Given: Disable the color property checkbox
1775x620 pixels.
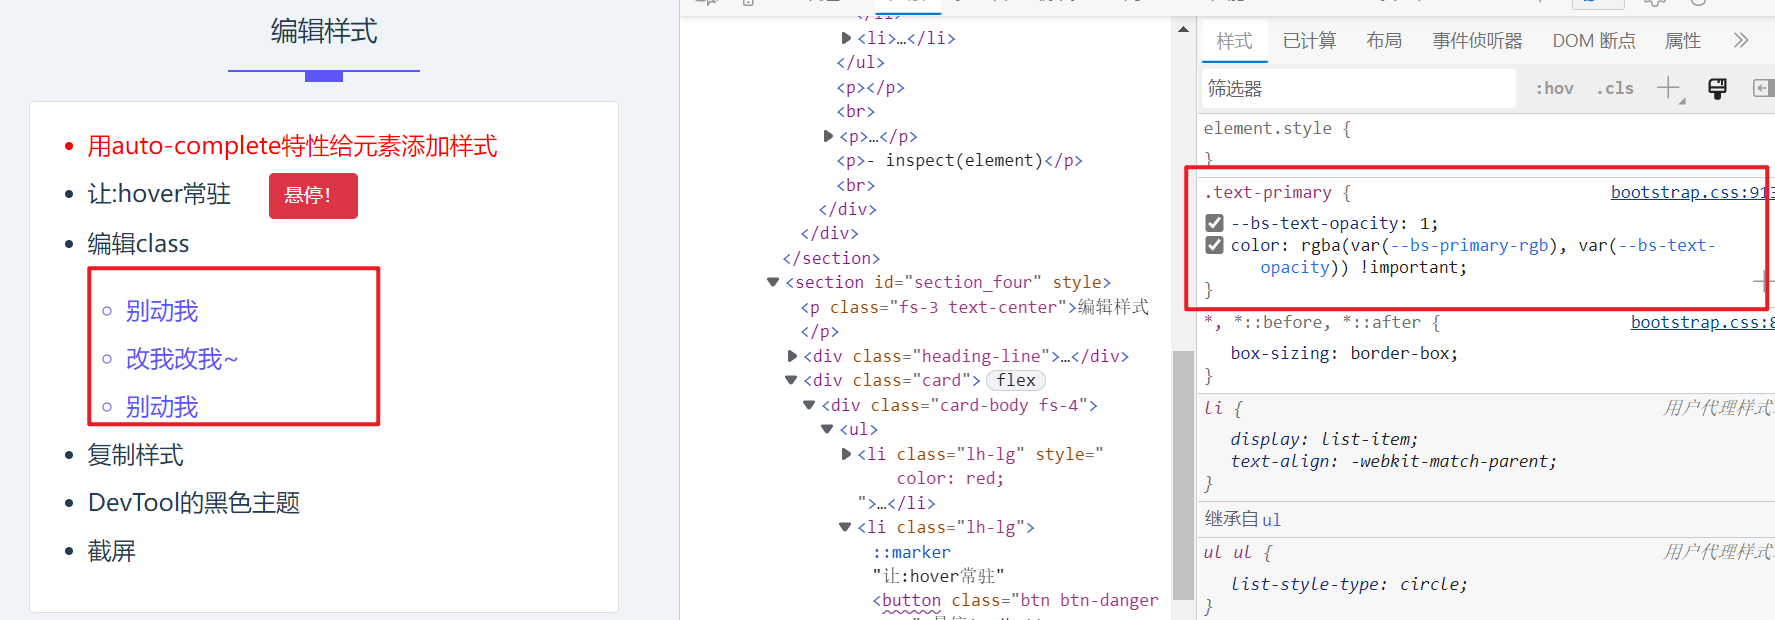Looking at the screenshot, I should coord(1214,245).
